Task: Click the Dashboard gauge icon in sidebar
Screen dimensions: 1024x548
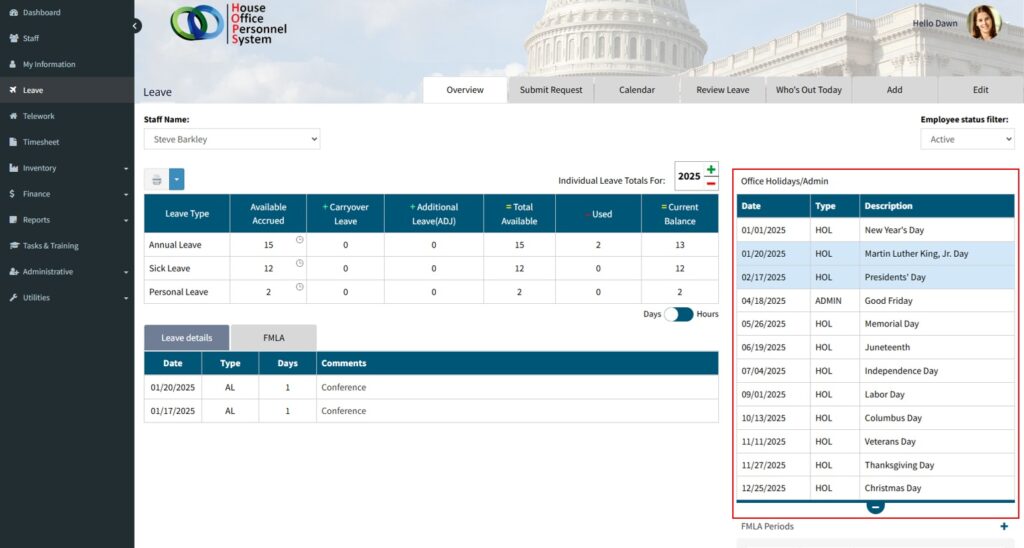Action: pos(13,13)
